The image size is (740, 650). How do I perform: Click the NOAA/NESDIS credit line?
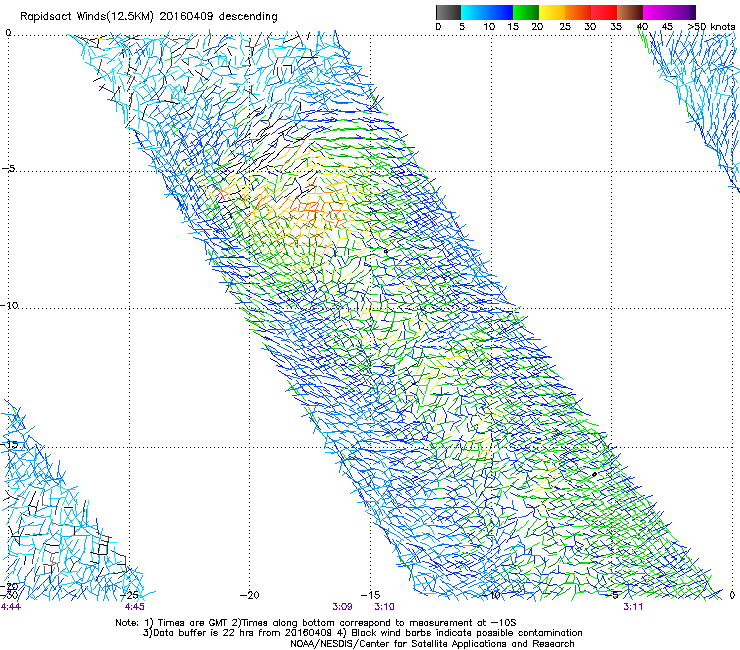[432, 644]
